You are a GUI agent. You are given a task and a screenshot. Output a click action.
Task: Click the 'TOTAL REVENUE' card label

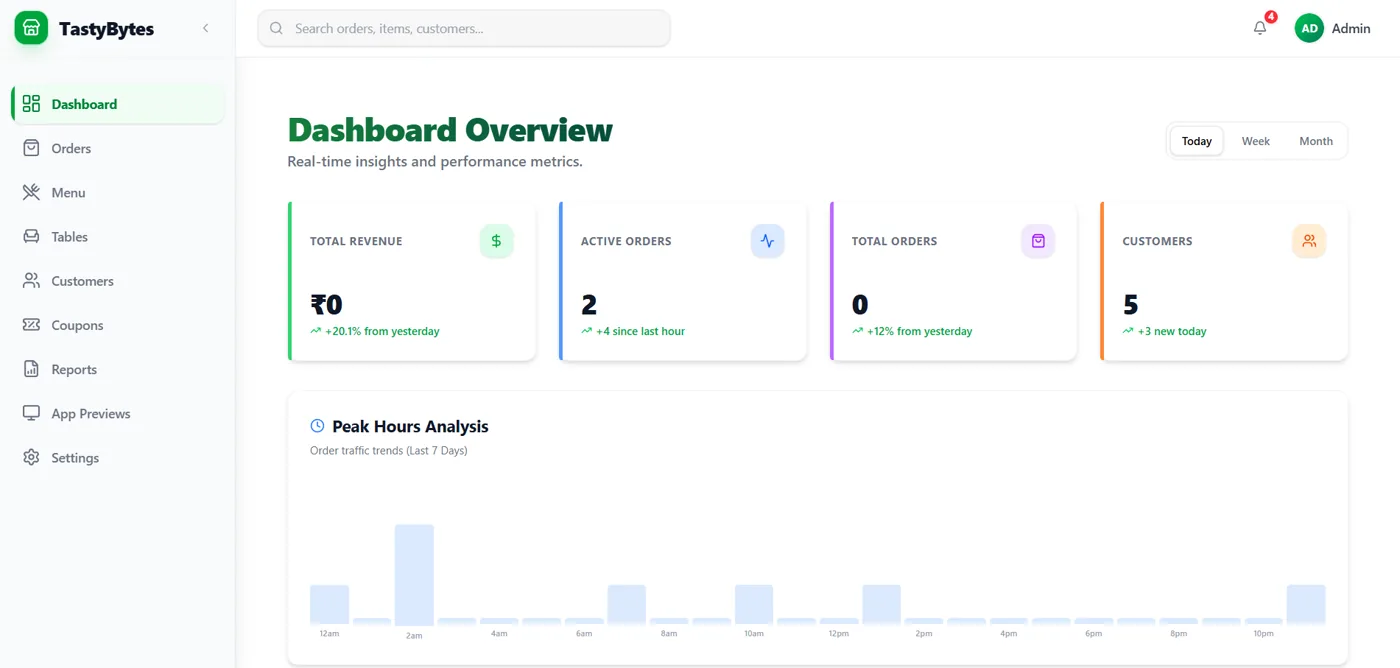[356, 241]
